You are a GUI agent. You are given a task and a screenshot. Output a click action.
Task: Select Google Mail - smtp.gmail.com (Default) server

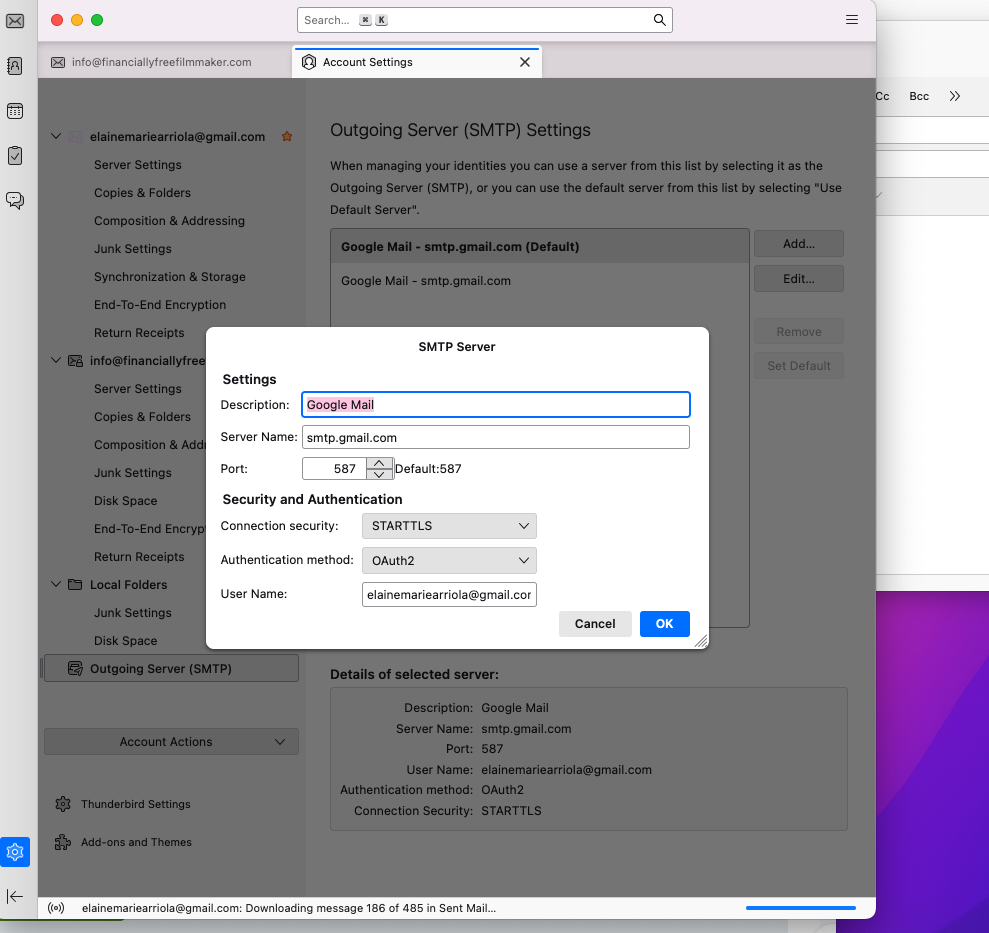point(540,247)
